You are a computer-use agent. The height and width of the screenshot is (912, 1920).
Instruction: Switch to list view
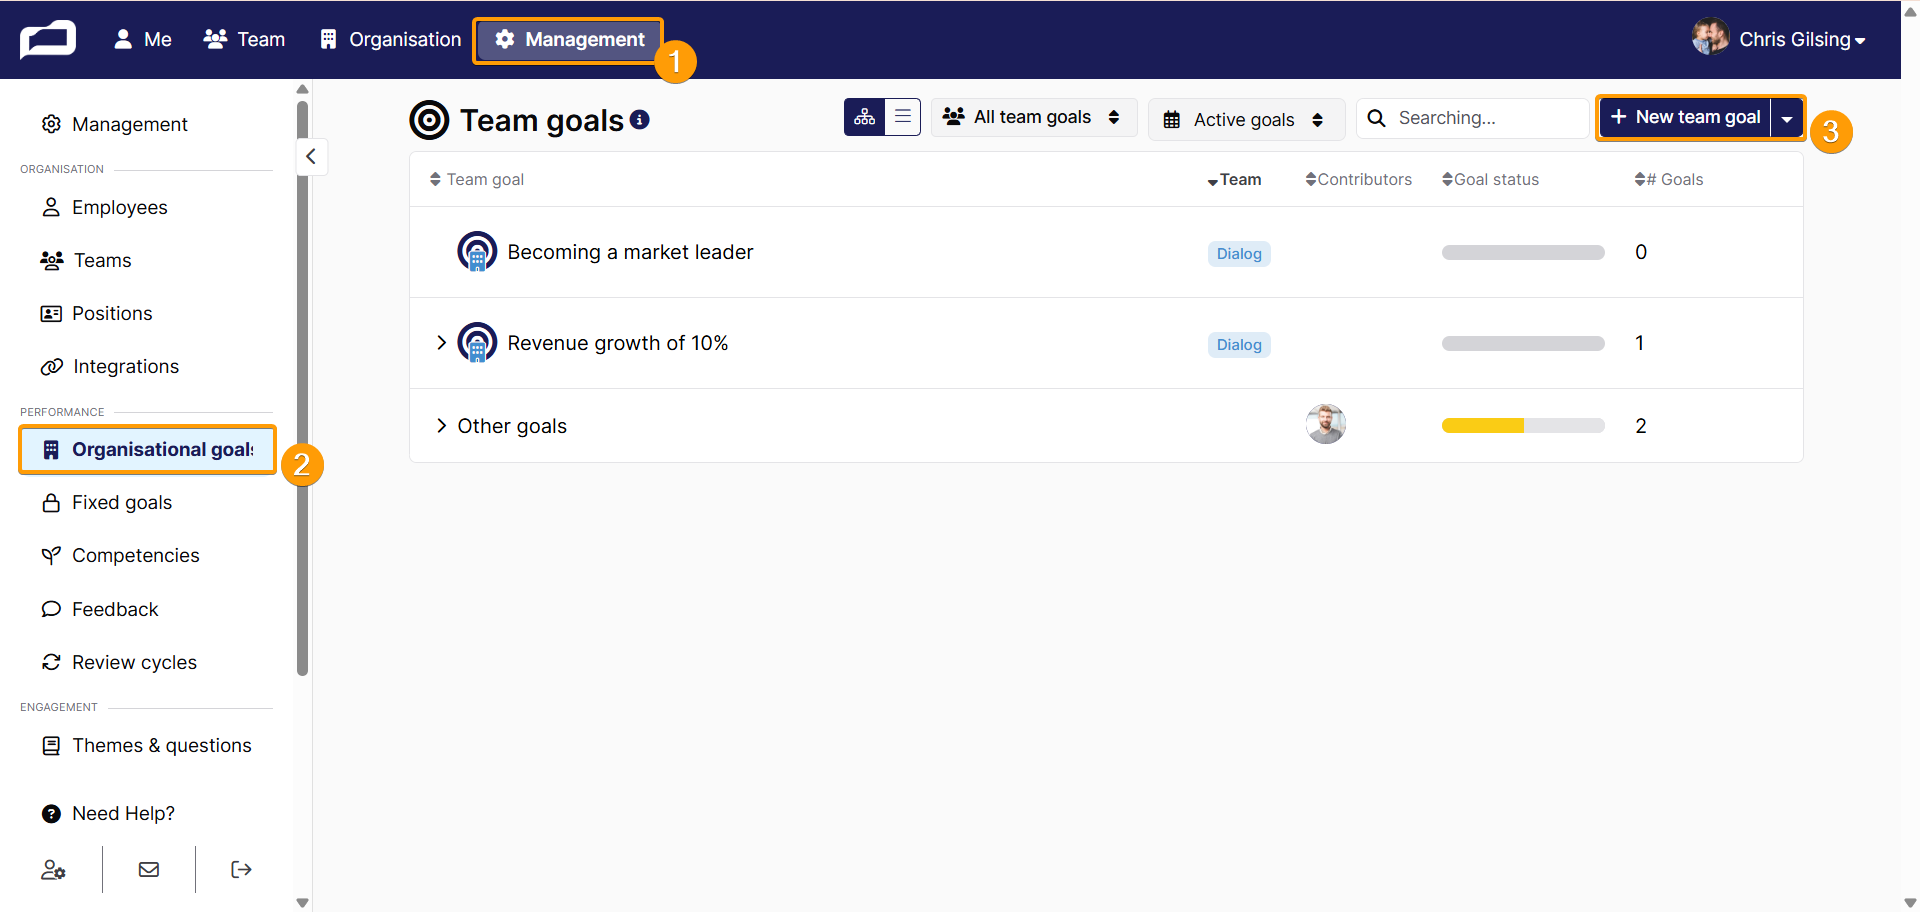pos(902,117)
